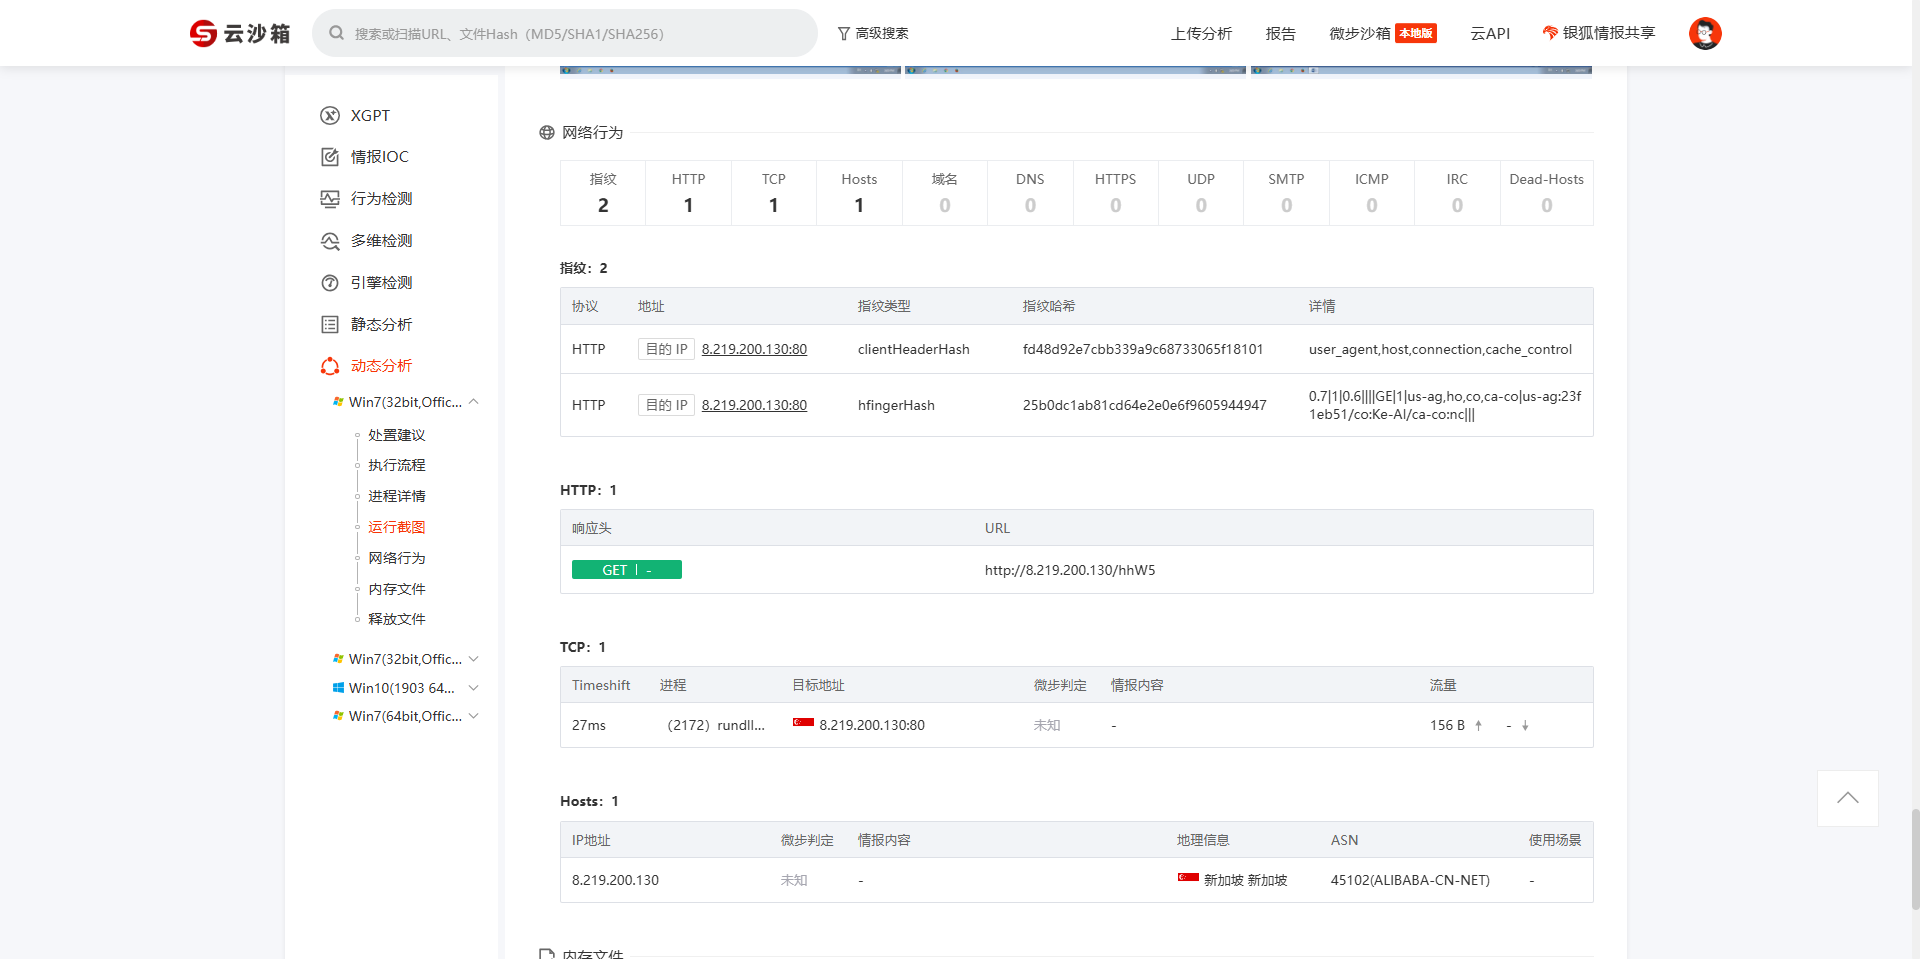
Task: Open the 静态分析 sidebar icon
Action: [x=330, y=325]
